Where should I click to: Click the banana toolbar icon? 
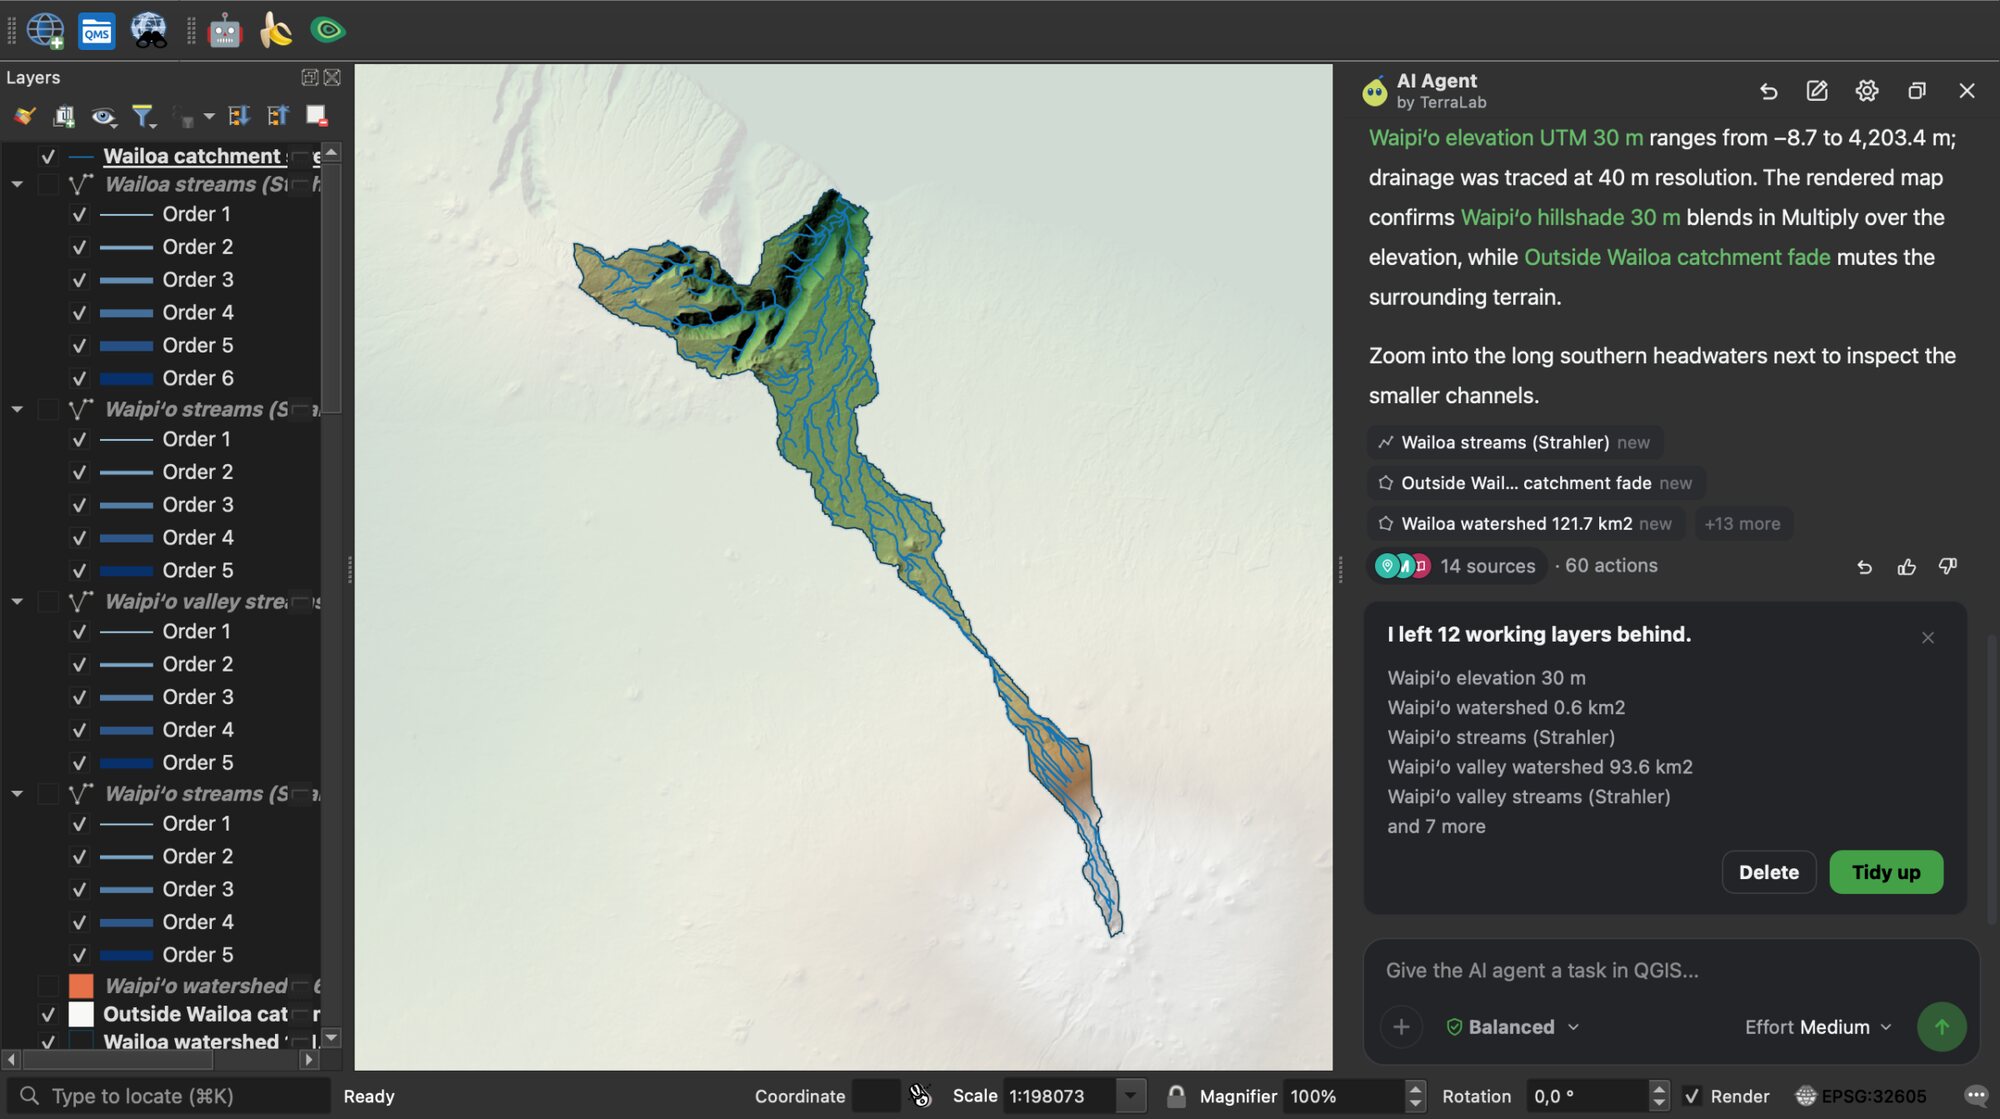click(x=276, y=31)
